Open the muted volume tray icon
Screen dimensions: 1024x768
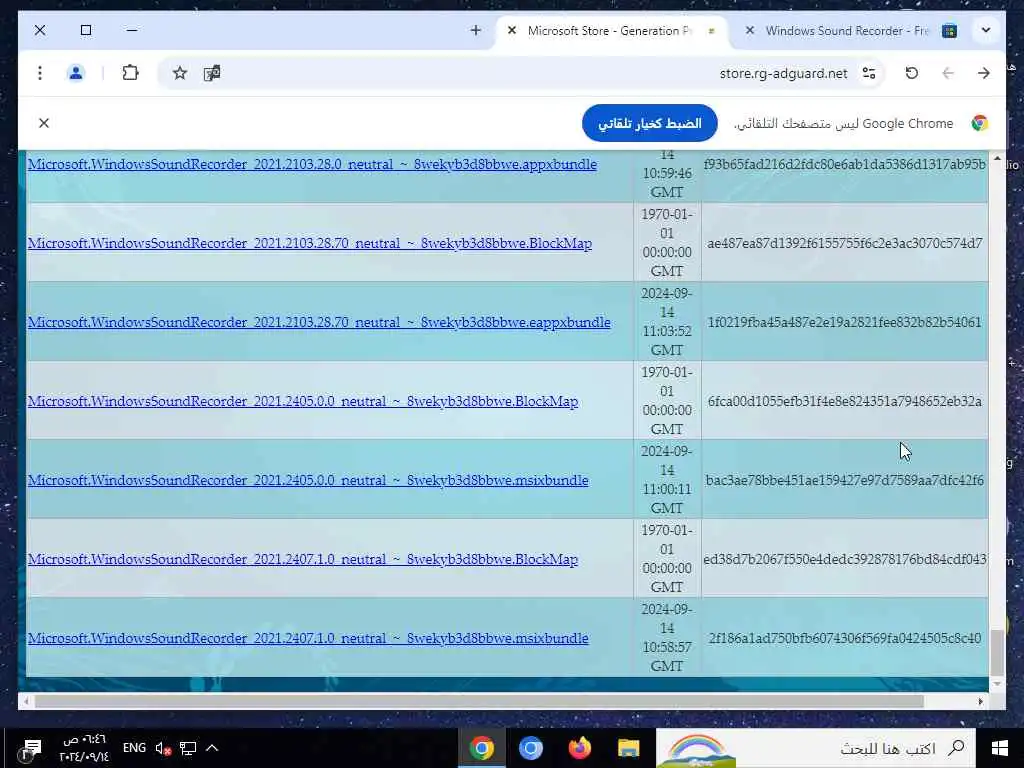163,748
